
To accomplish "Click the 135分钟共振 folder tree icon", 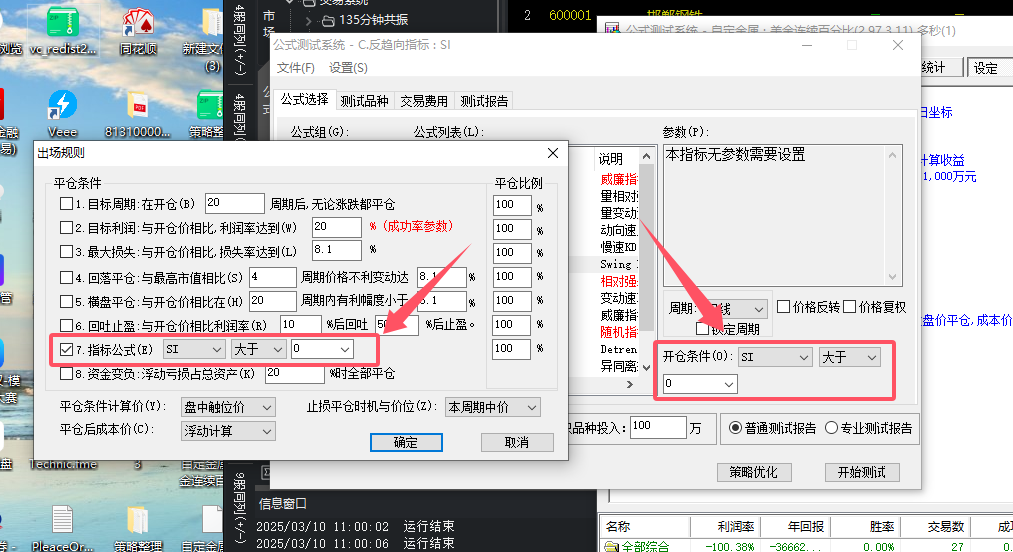I will coord(328,21).
